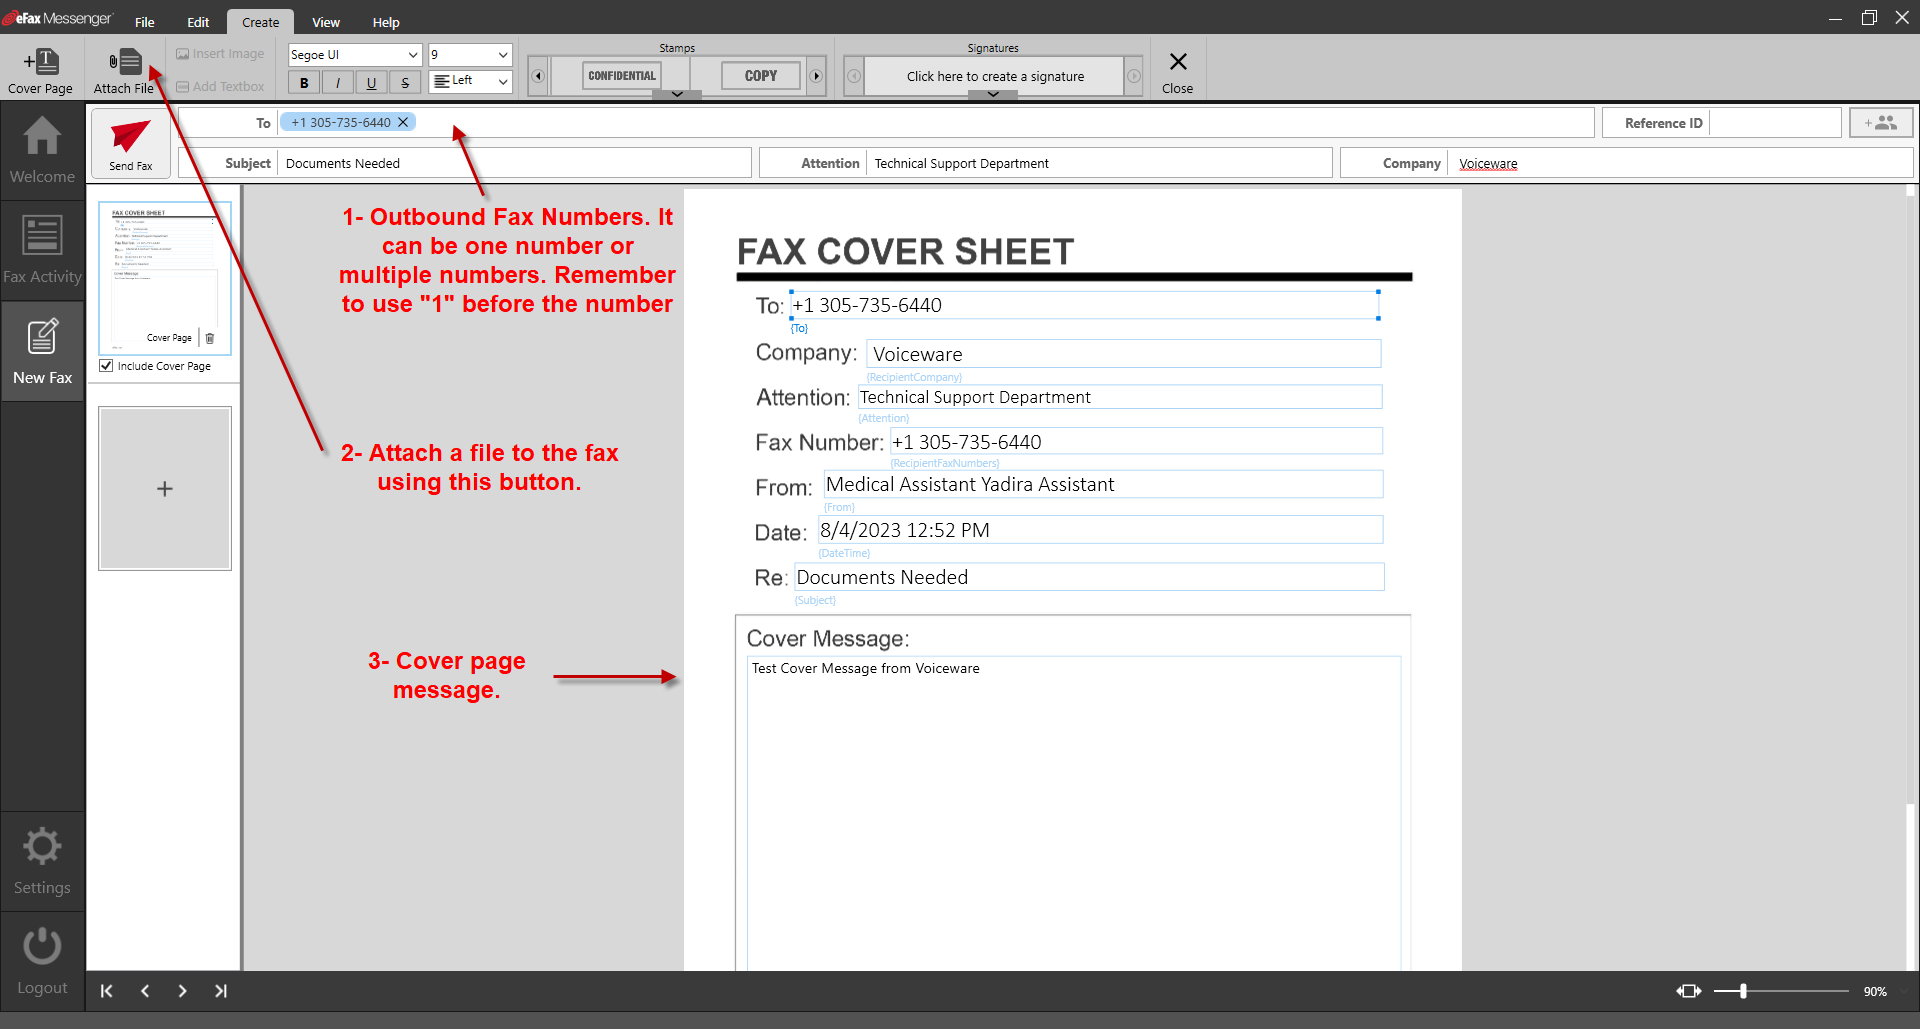This screenshot has height=1029, width=1920.
Task: Add a new page with plus tile
Action: 165,488
